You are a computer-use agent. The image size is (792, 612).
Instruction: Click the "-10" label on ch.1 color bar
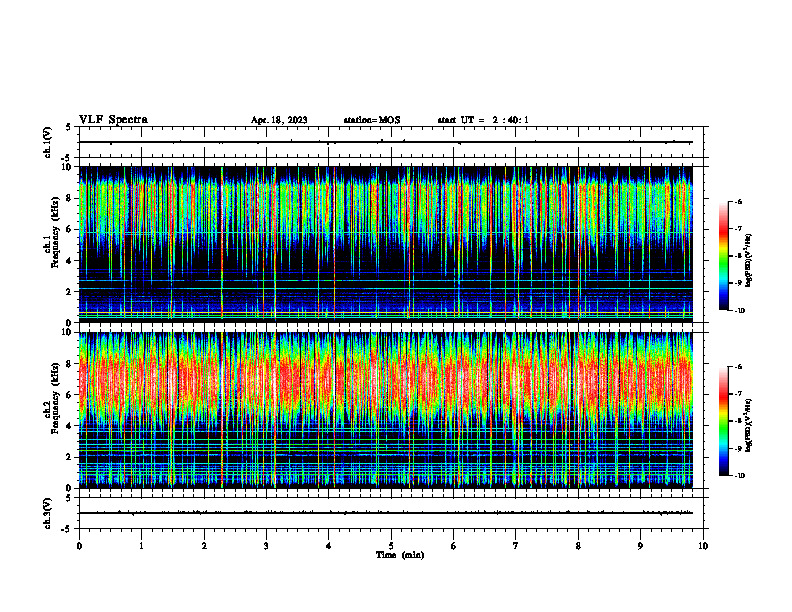[739, 311]
